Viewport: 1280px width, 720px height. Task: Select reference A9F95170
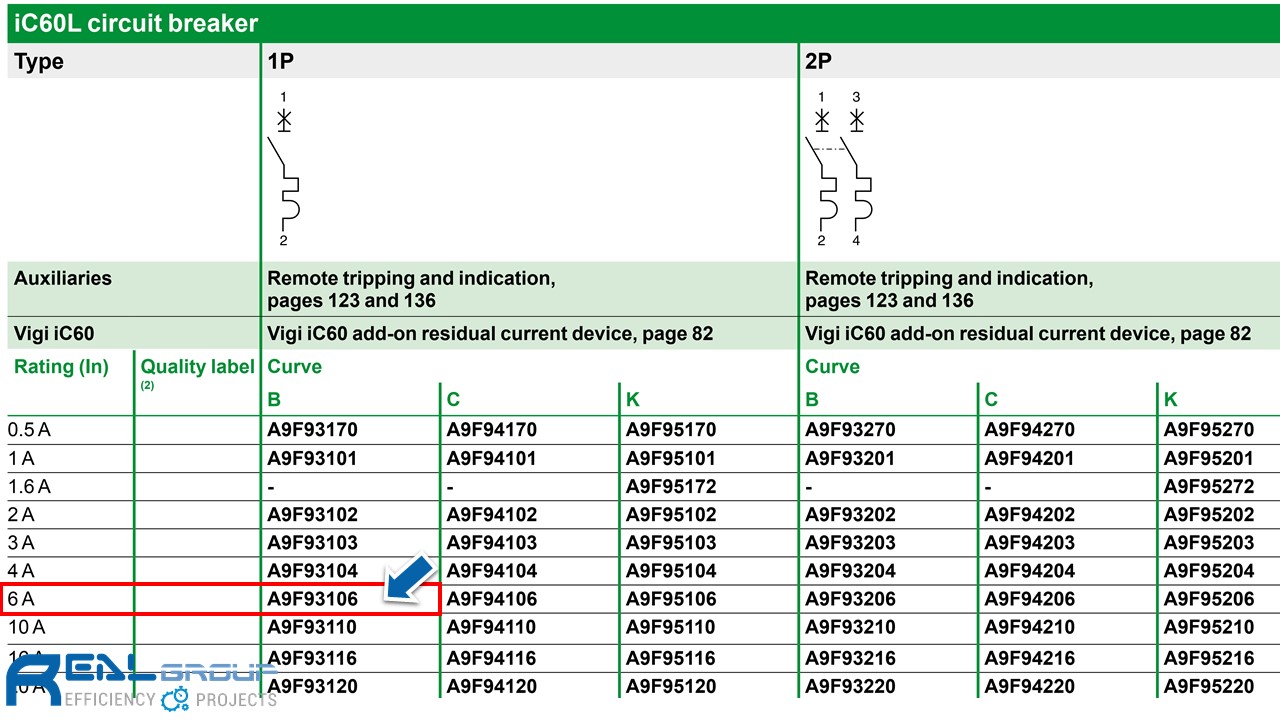coord(671,430)
